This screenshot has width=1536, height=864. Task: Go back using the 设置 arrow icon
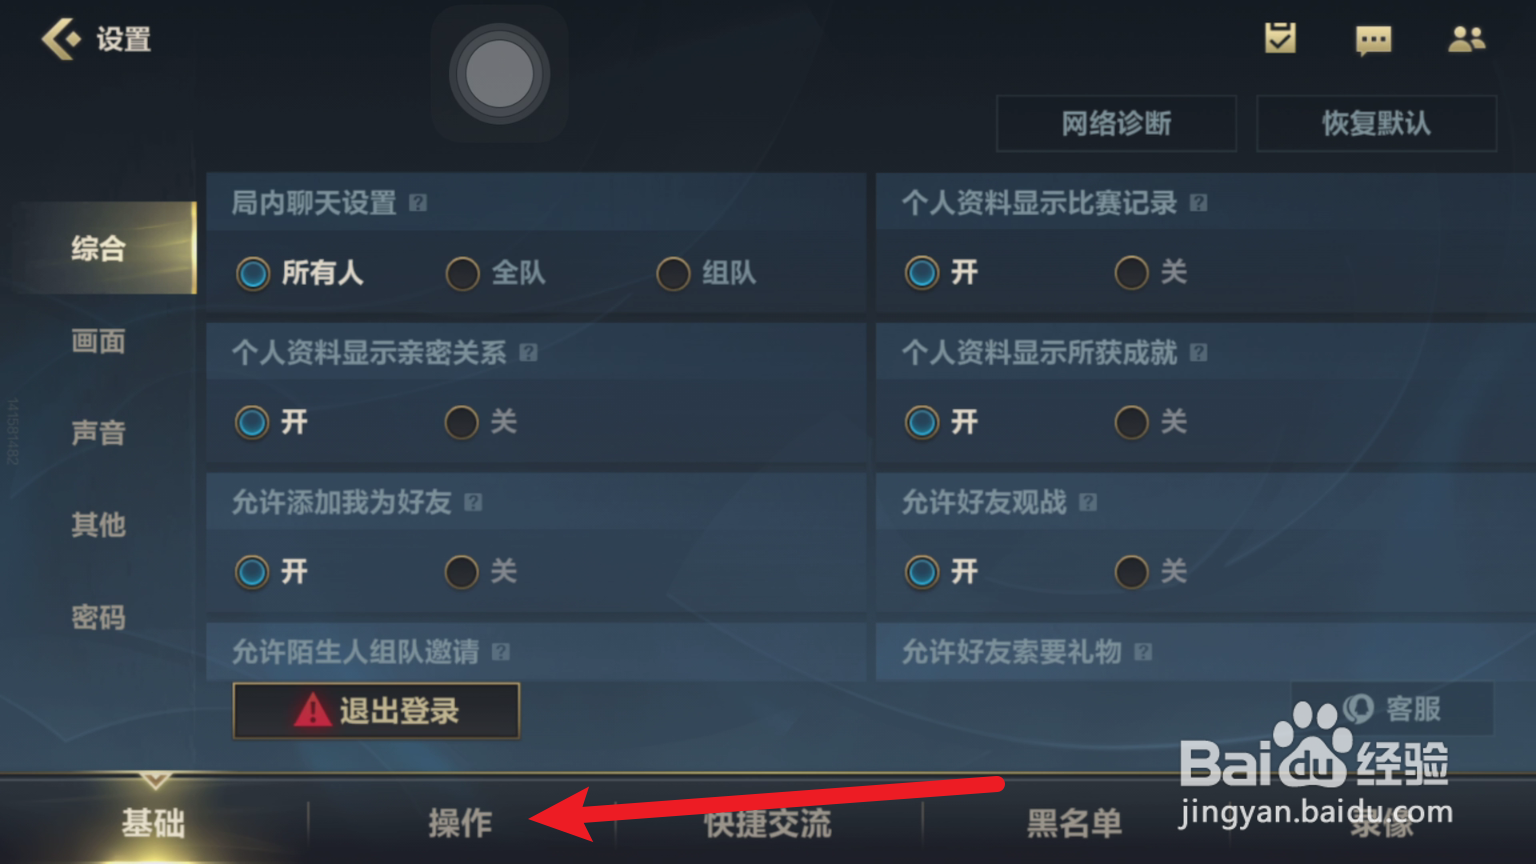(61, 40)
